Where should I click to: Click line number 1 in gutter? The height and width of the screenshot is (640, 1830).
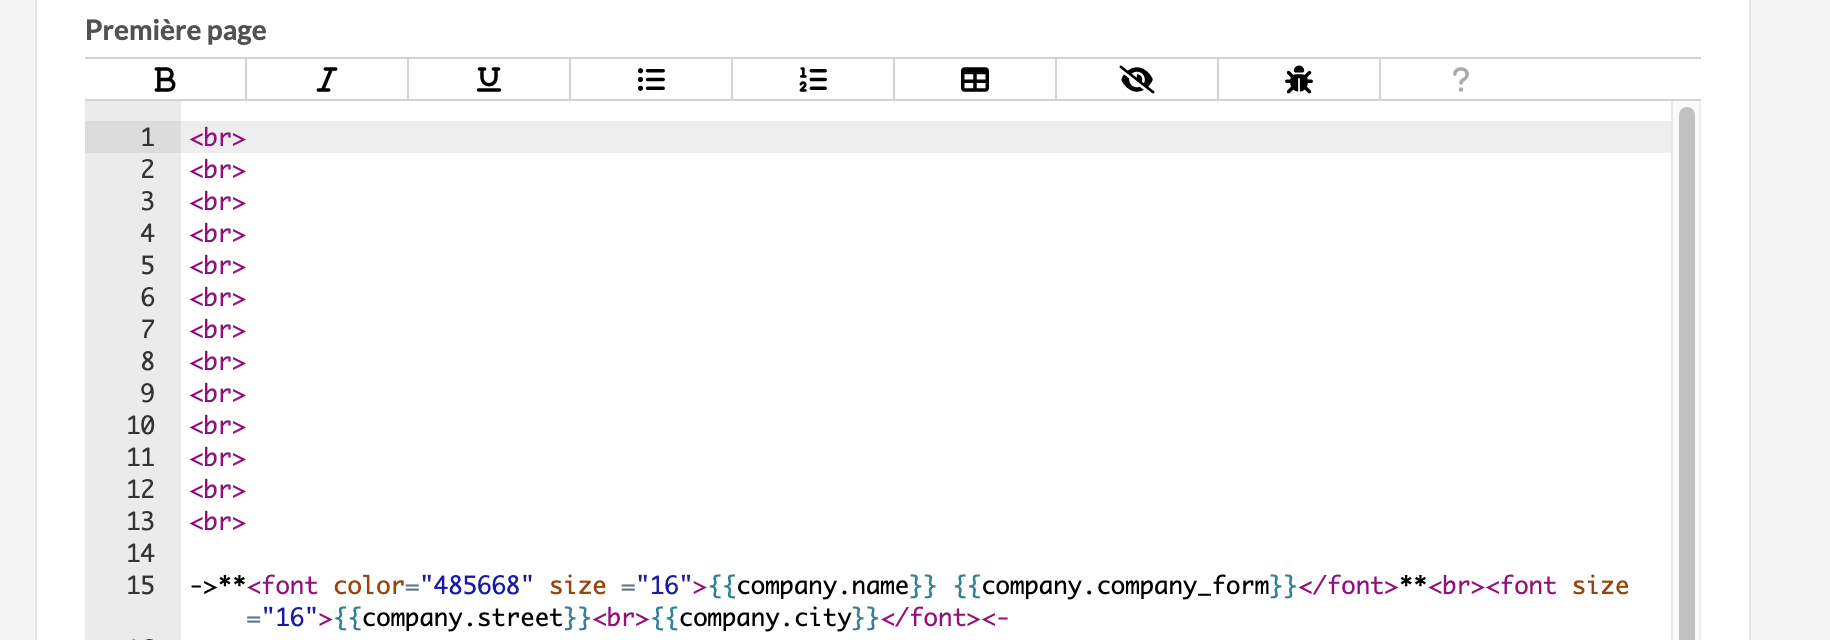pos(148,137)
